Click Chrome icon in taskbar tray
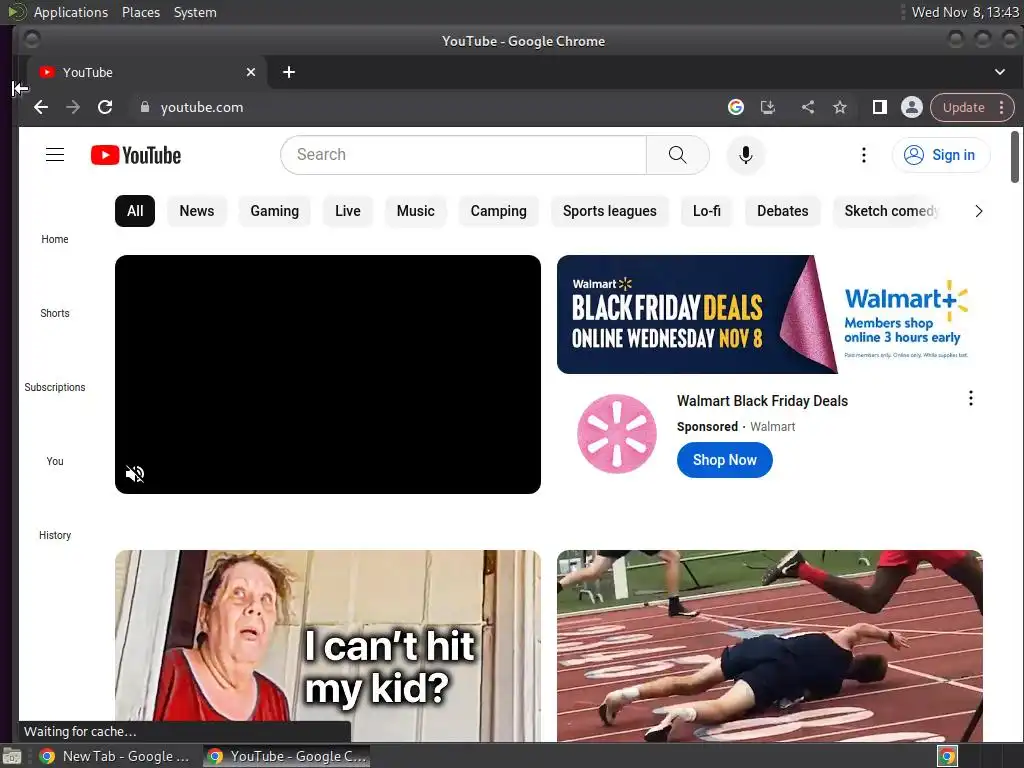 (947, 756)
